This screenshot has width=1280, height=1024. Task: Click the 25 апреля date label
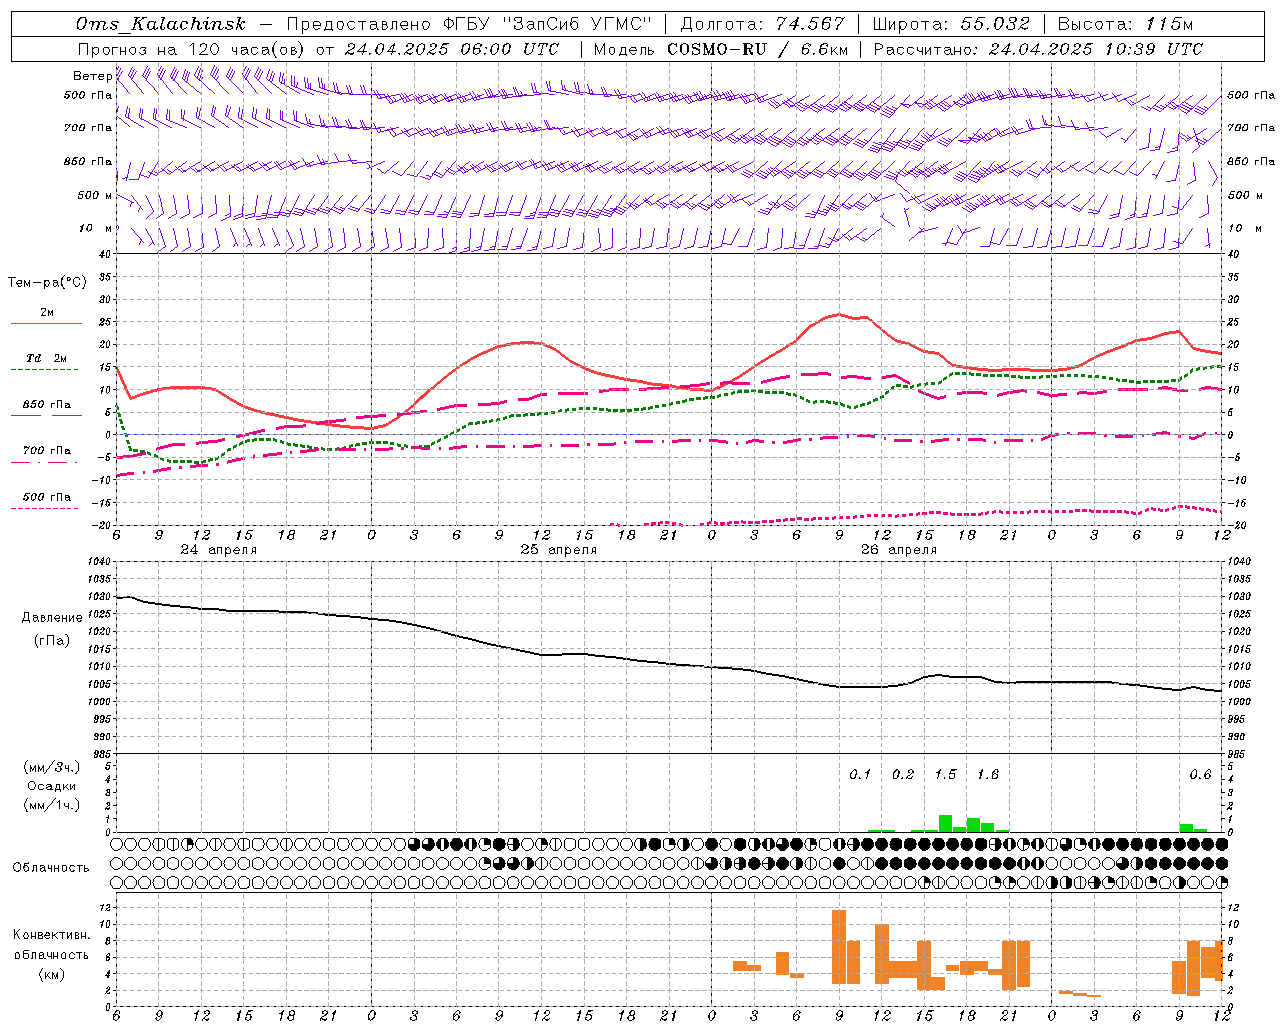click(x=558, y=550)
